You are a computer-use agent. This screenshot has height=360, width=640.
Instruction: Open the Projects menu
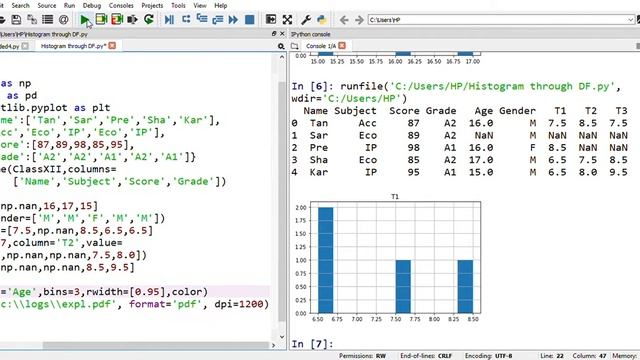click(152, 6)
